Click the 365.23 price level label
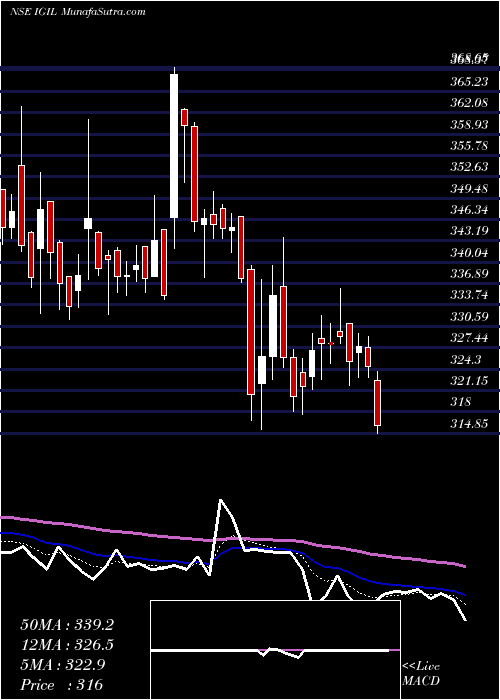500x700 pixels. (x=469, y=82)
